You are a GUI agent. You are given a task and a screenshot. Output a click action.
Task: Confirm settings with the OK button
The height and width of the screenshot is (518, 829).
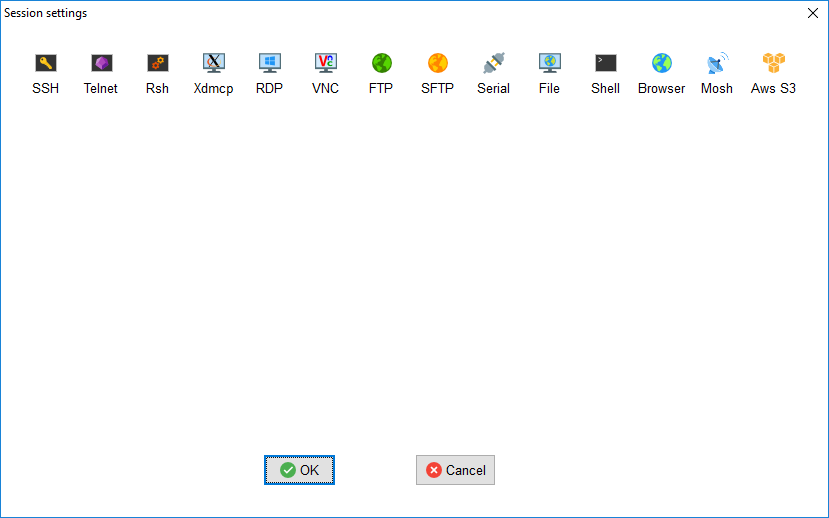[299, 470]
